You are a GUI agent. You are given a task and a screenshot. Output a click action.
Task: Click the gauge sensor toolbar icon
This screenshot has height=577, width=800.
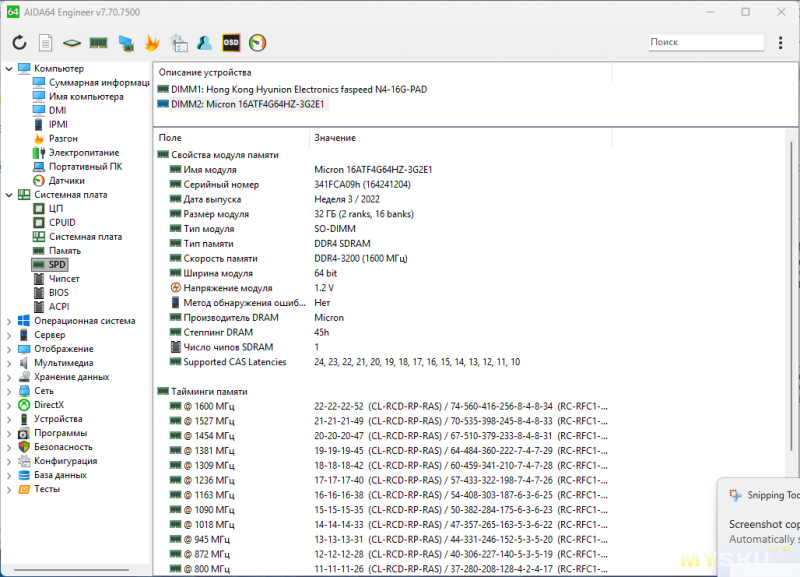coord(258,43)
